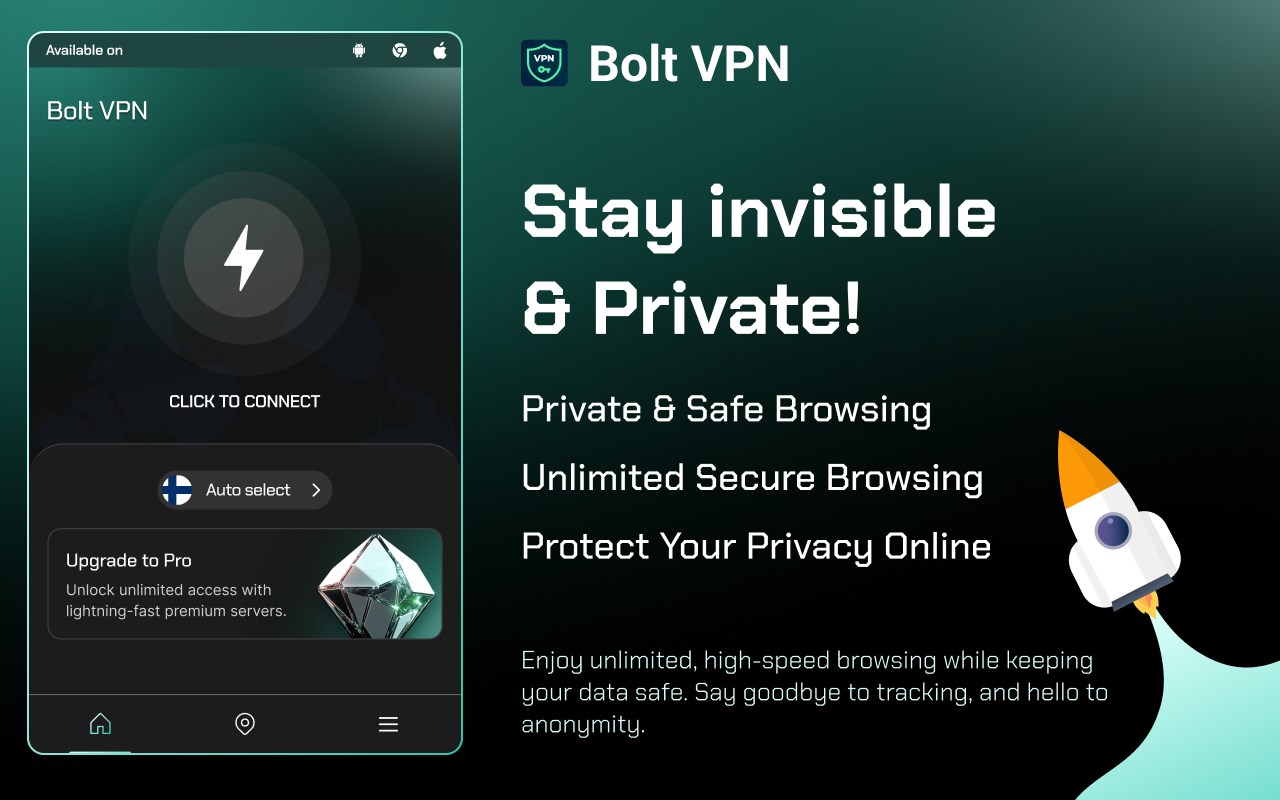1280x800 pixels.
Task: Click the Bolt VPN app title
Action: point(97,110)
